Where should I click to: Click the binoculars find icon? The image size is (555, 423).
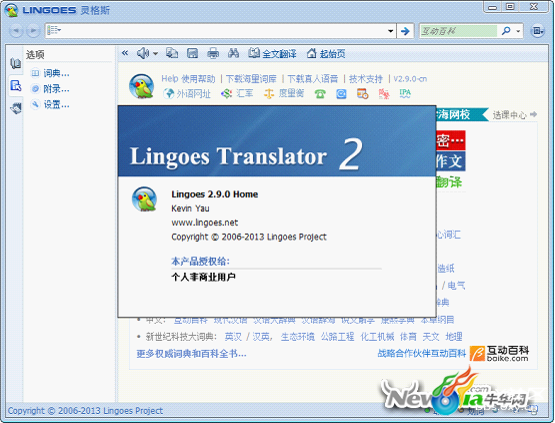(233, 53)
